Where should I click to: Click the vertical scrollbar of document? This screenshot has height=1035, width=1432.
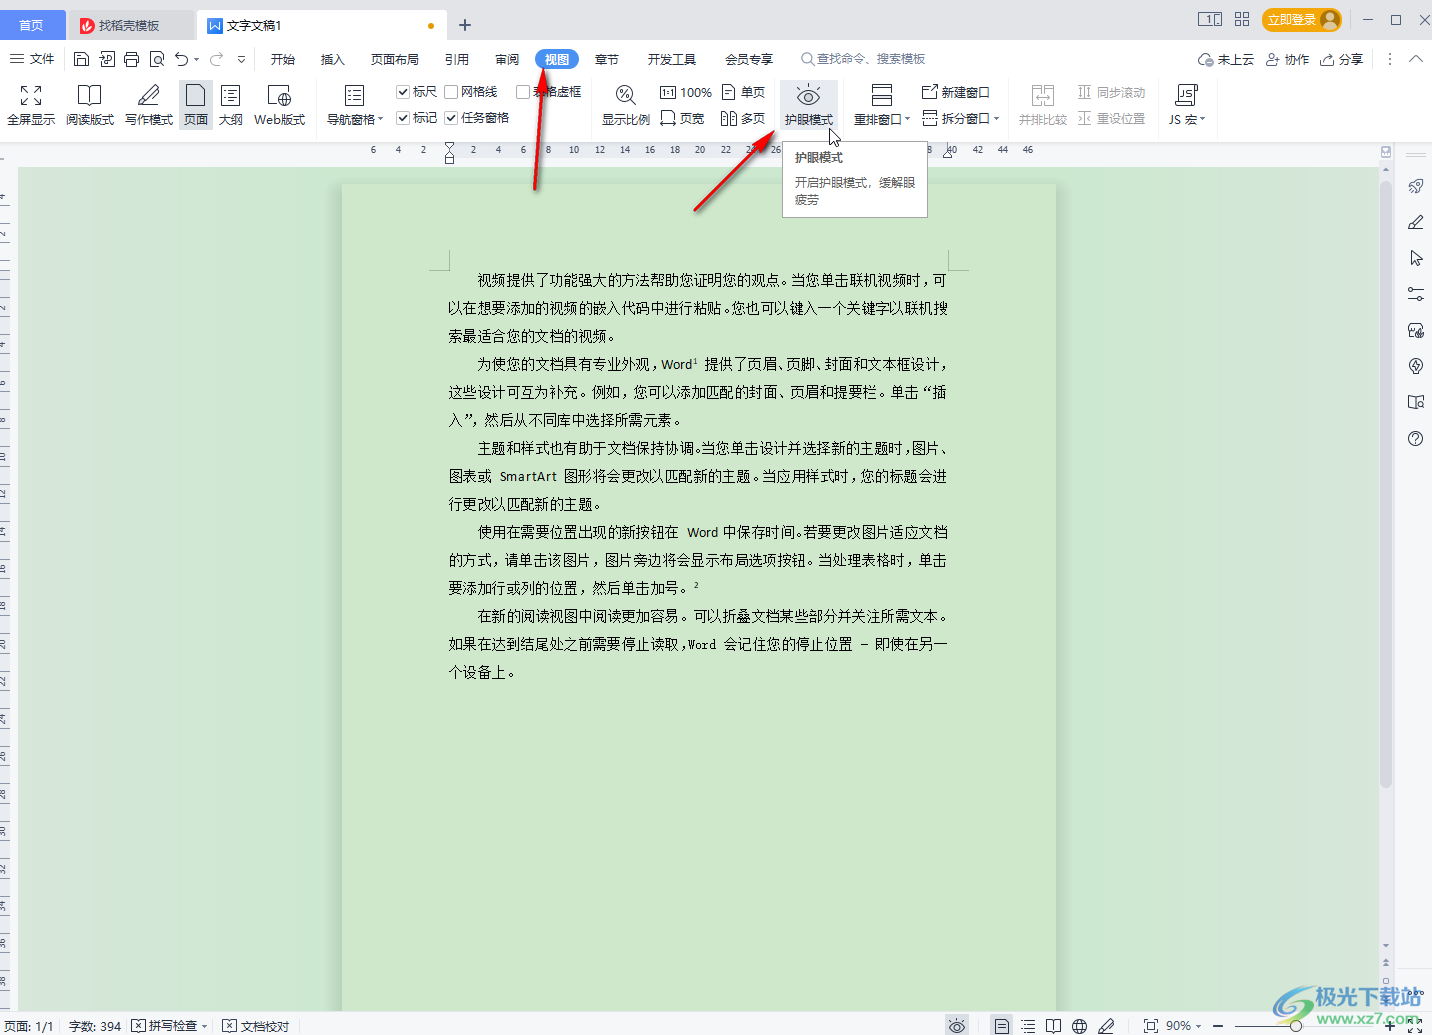(x=1386, y=485)
